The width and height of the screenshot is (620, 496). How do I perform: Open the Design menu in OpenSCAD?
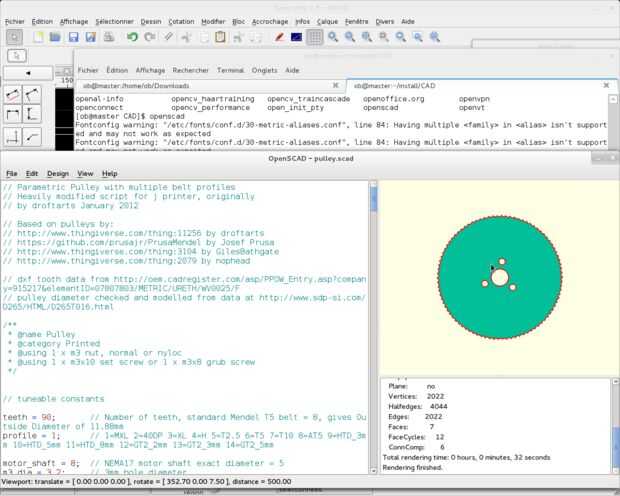[58, 173]
